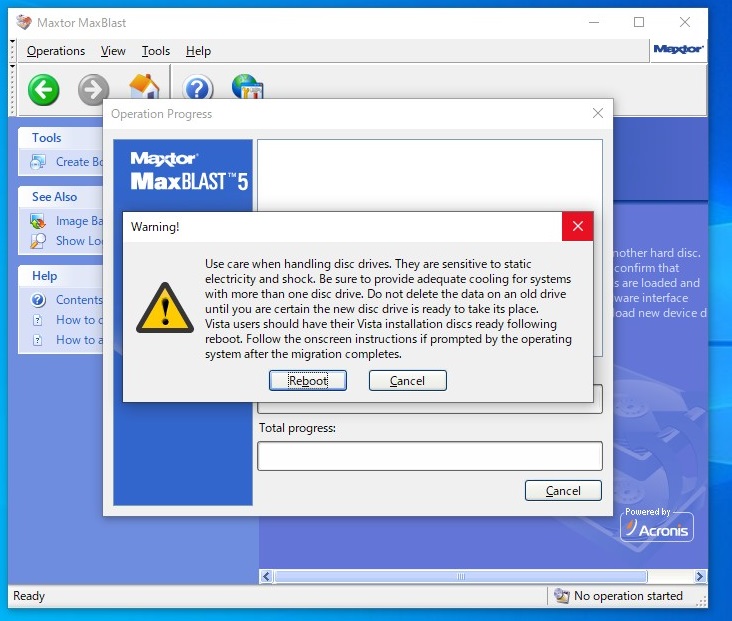Click the See Also panel header
The width and height of the screenshot is (732, 621).
(x=61, y=197)
